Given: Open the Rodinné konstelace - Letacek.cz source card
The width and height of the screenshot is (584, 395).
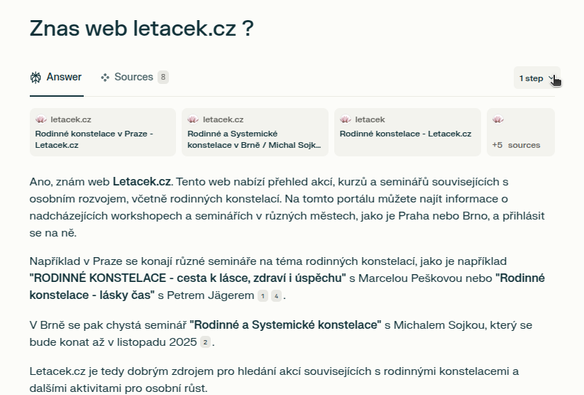Looking at the screenshot, I should click(x=407, y=132).
